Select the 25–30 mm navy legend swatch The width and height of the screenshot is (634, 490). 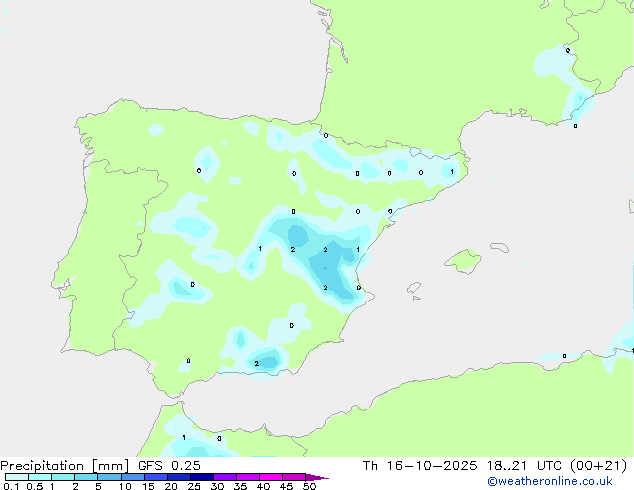click(x=202, y=477)
